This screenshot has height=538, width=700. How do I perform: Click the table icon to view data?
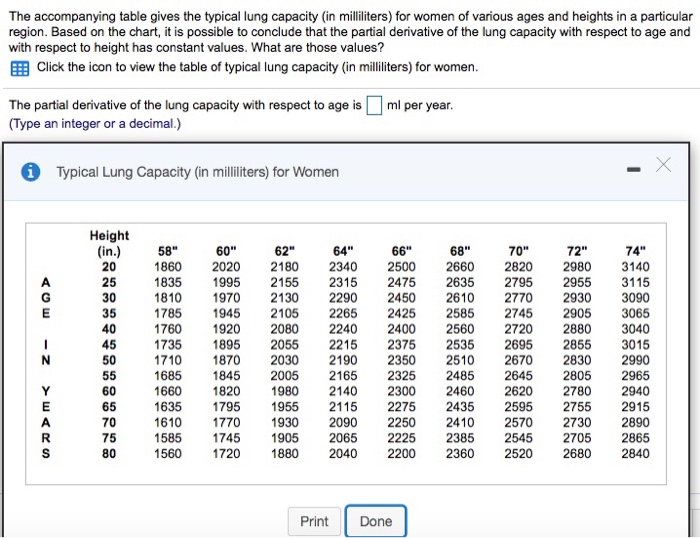coord(20,68)
